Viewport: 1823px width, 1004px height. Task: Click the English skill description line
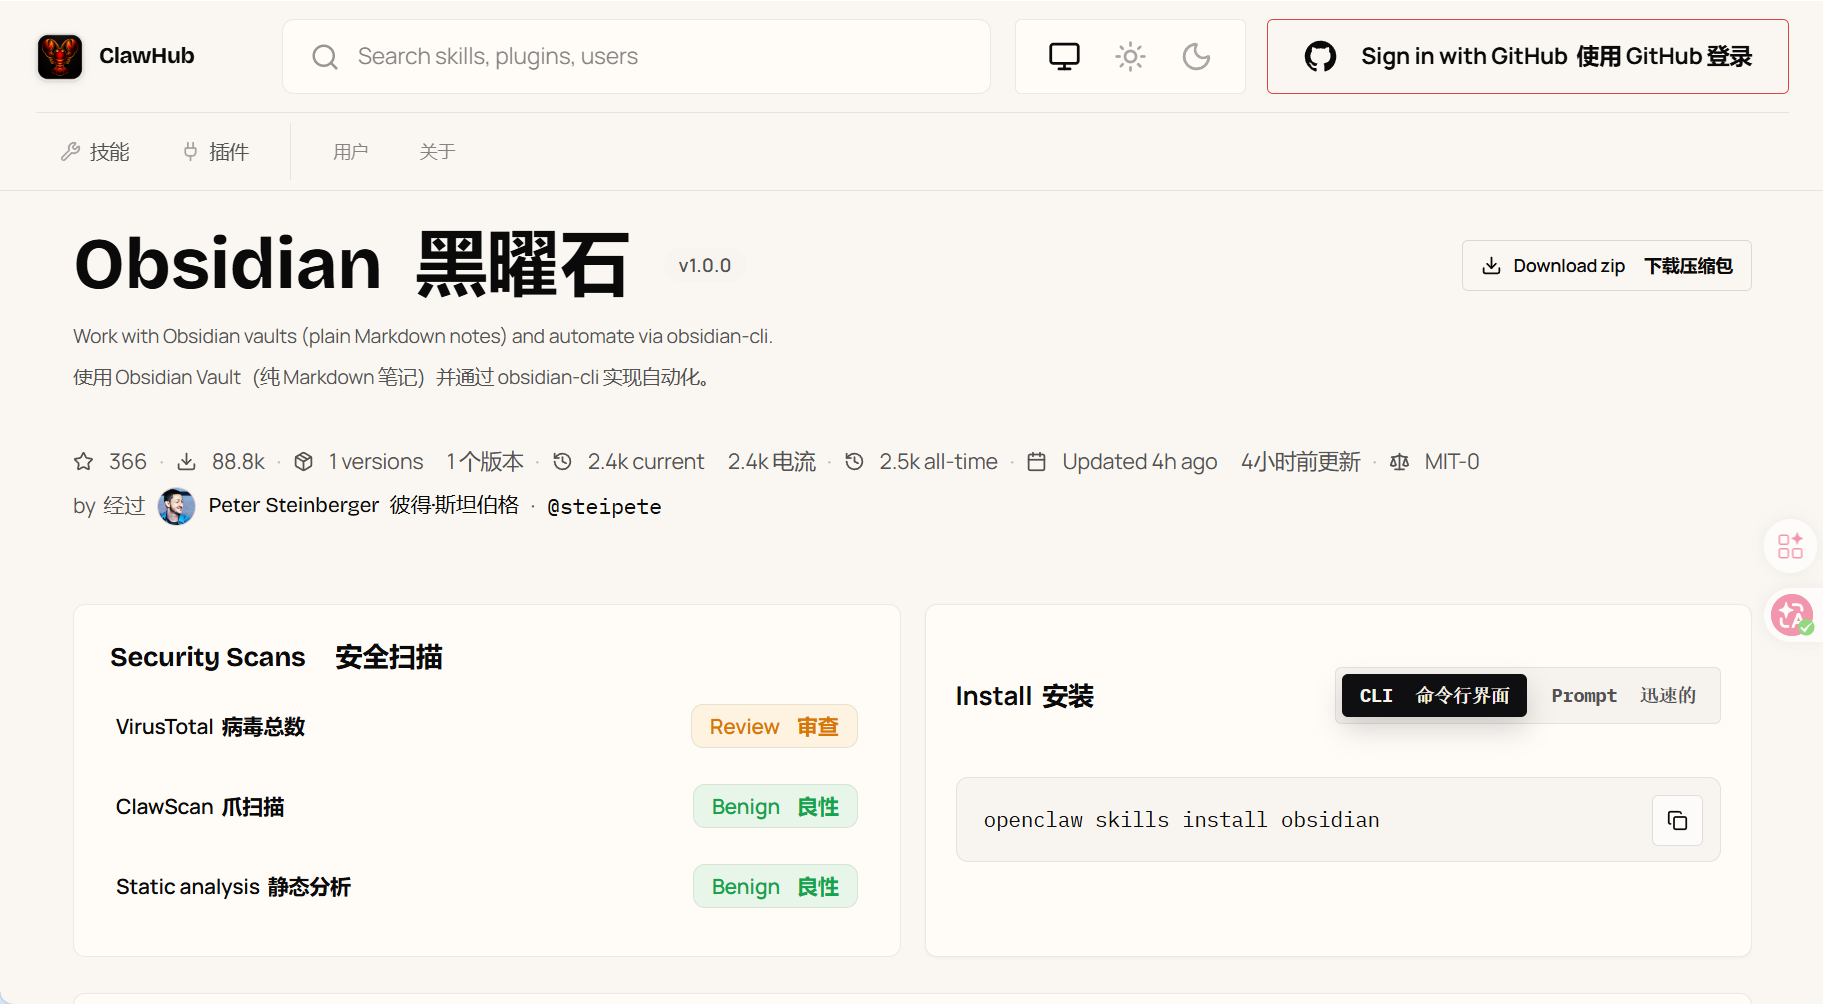coord(423,337)
